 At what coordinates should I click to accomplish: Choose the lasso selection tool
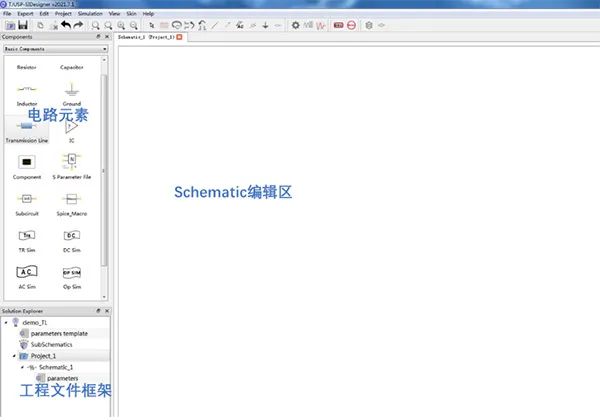tap(176, 25)
